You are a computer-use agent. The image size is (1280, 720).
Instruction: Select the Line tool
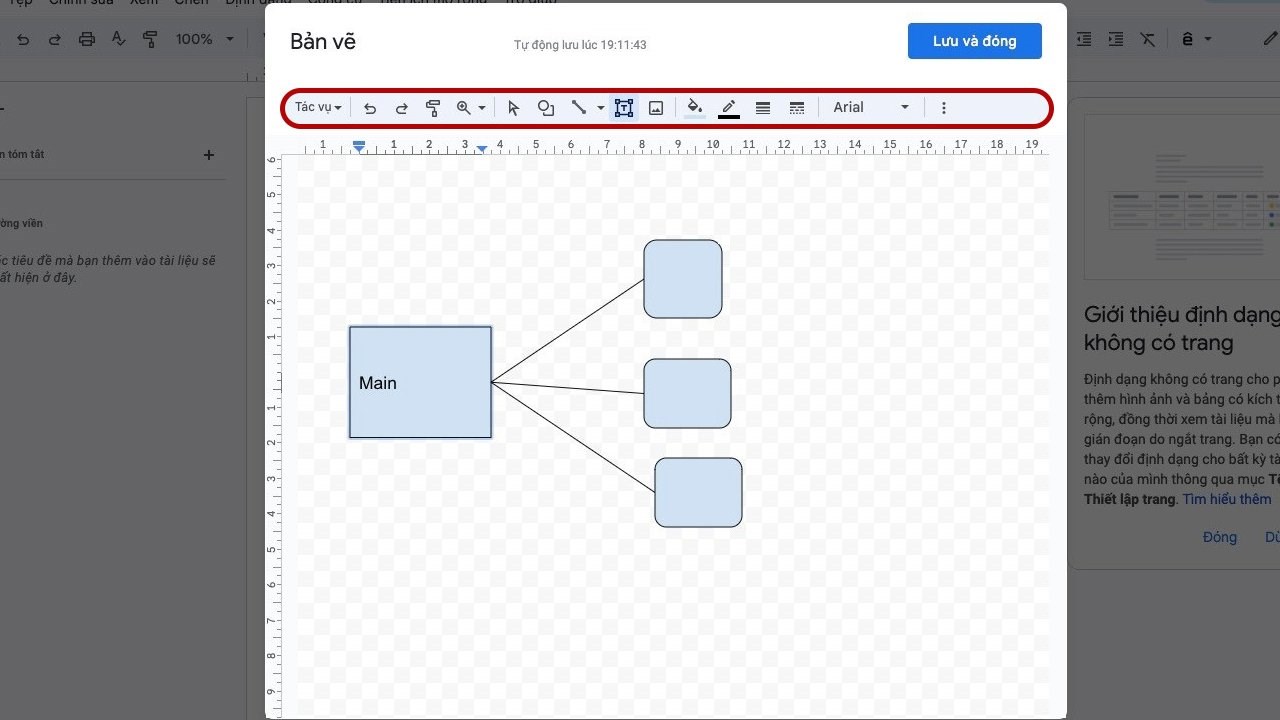578,108
